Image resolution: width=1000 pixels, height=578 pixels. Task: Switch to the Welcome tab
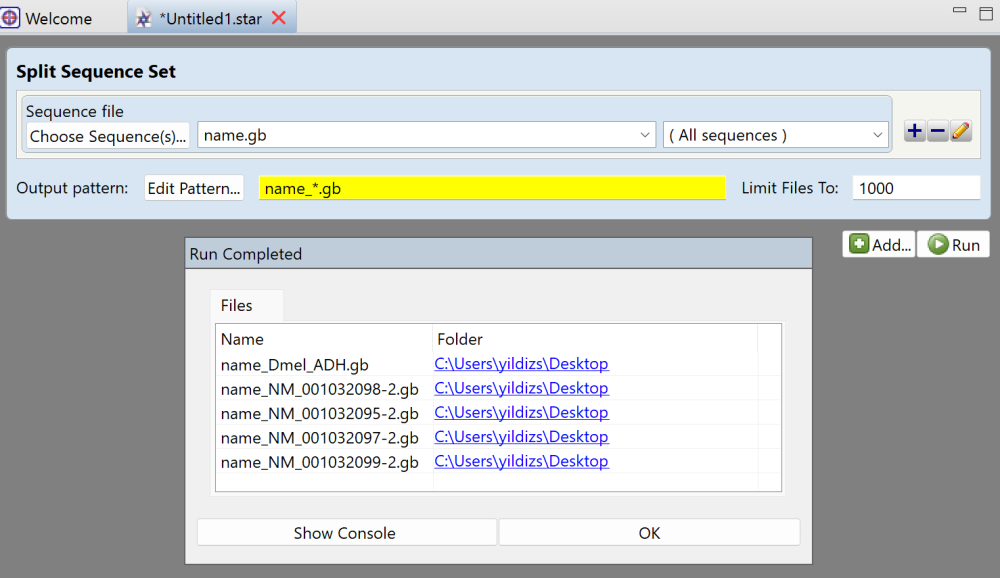coord(55,17)
